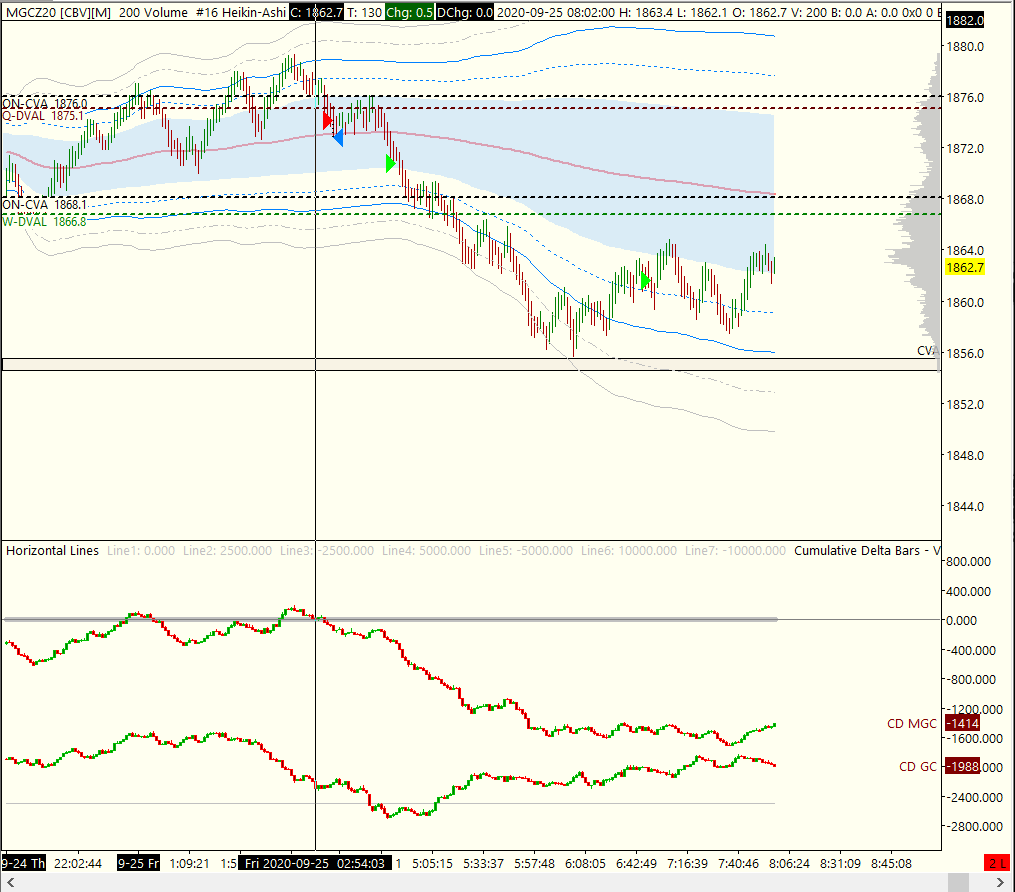
Task: Click the 8:06:24 time axis label
Action: [x=789, y=864]
